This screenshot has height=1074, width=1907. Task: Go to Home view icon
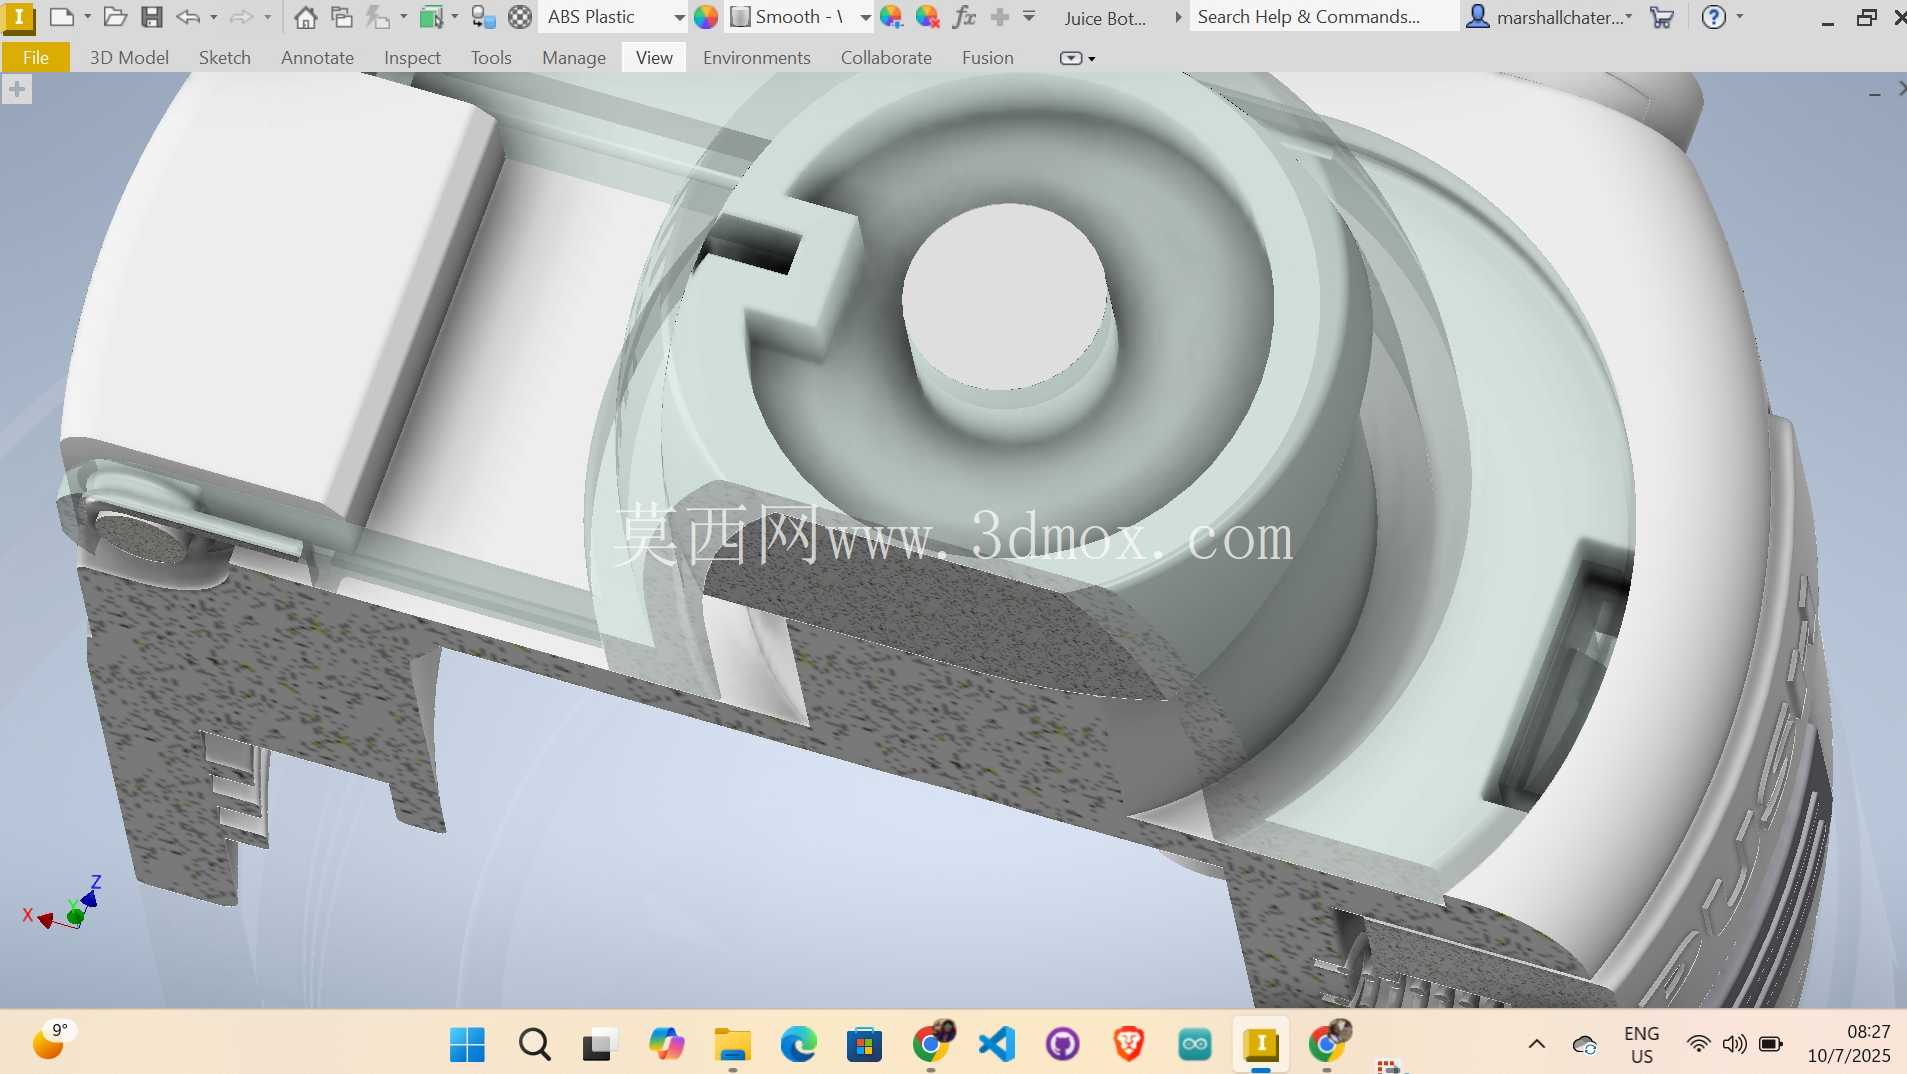tap(306, 17)
